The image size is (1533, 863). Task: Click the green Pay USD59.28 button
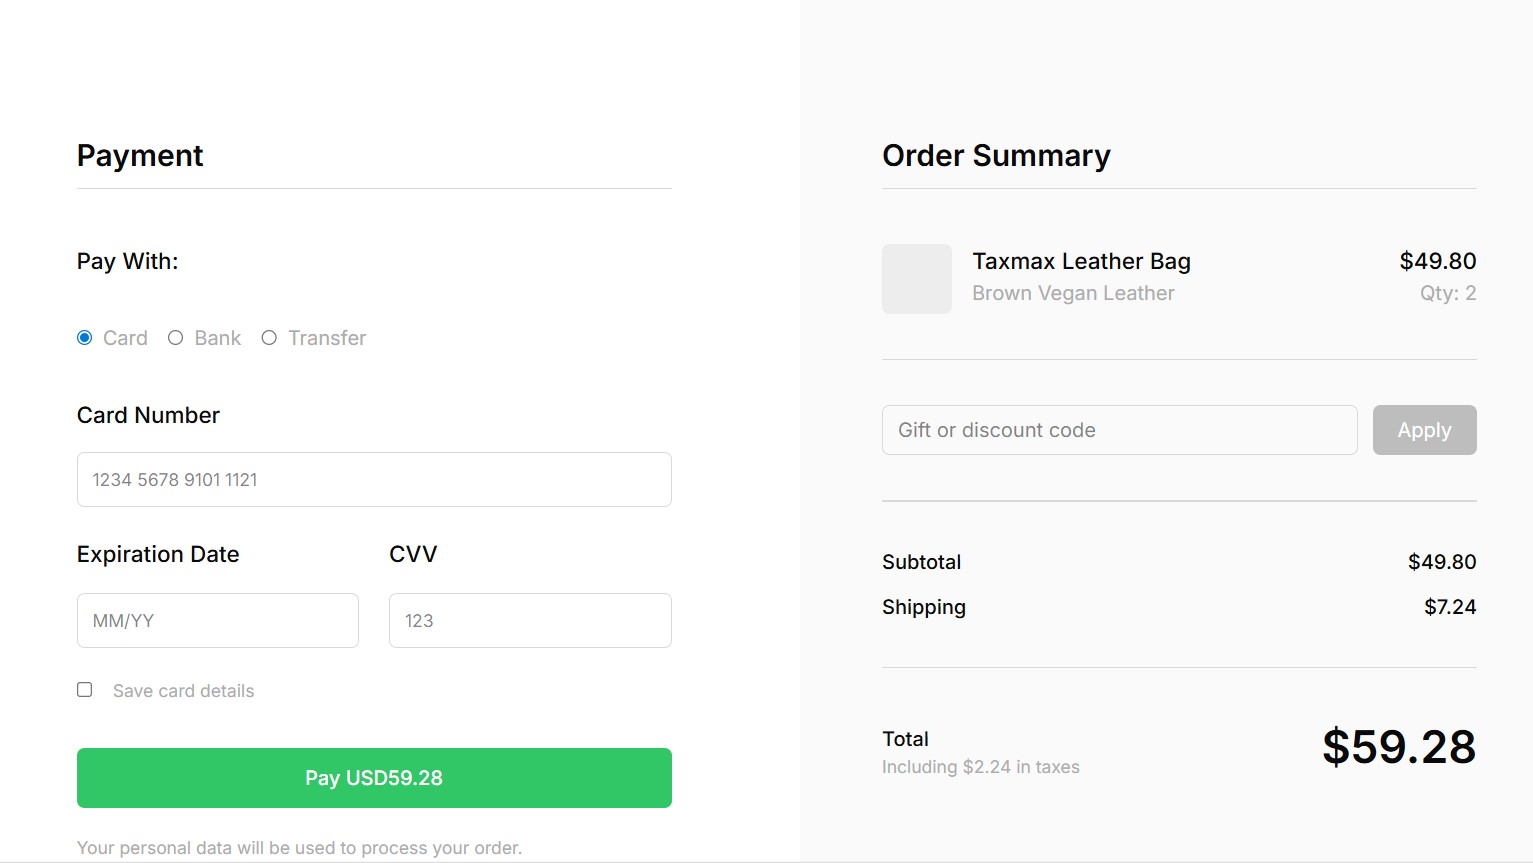point(374,778)
